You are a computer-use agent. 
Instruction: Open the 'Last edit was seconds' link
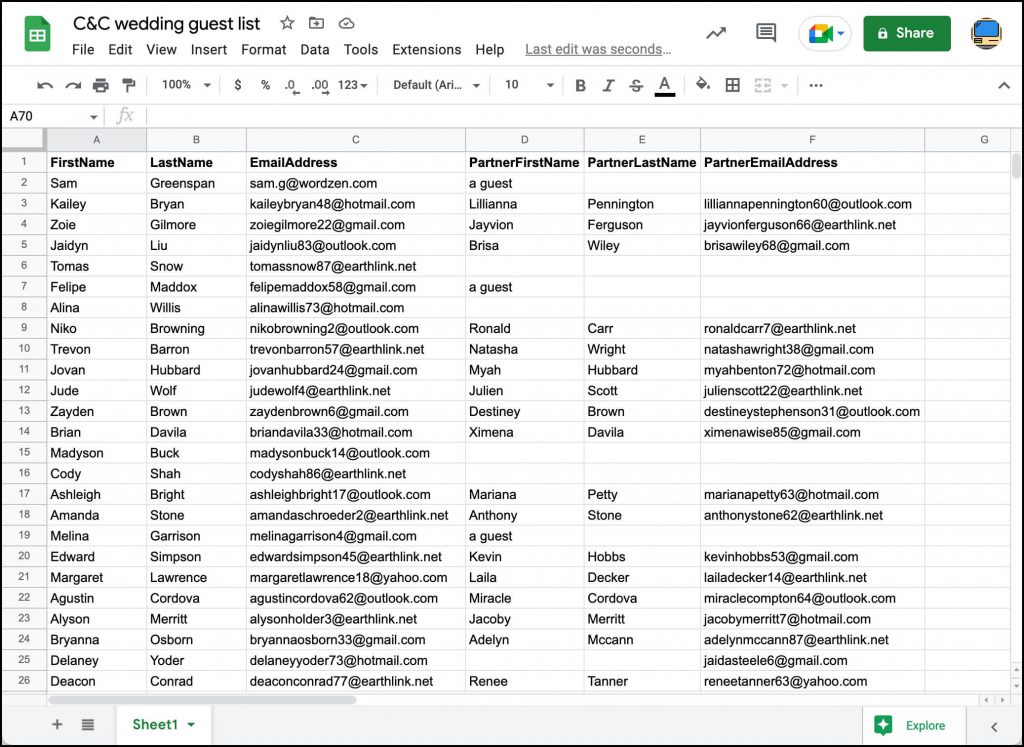598,50
